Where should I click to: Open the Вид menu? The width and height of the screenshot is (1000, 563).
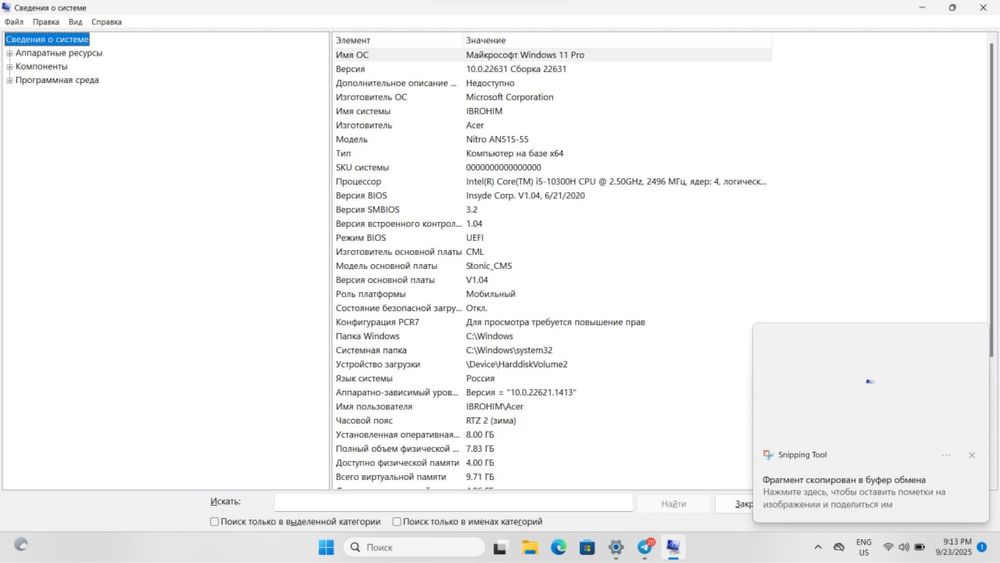(x=75, y=22)
